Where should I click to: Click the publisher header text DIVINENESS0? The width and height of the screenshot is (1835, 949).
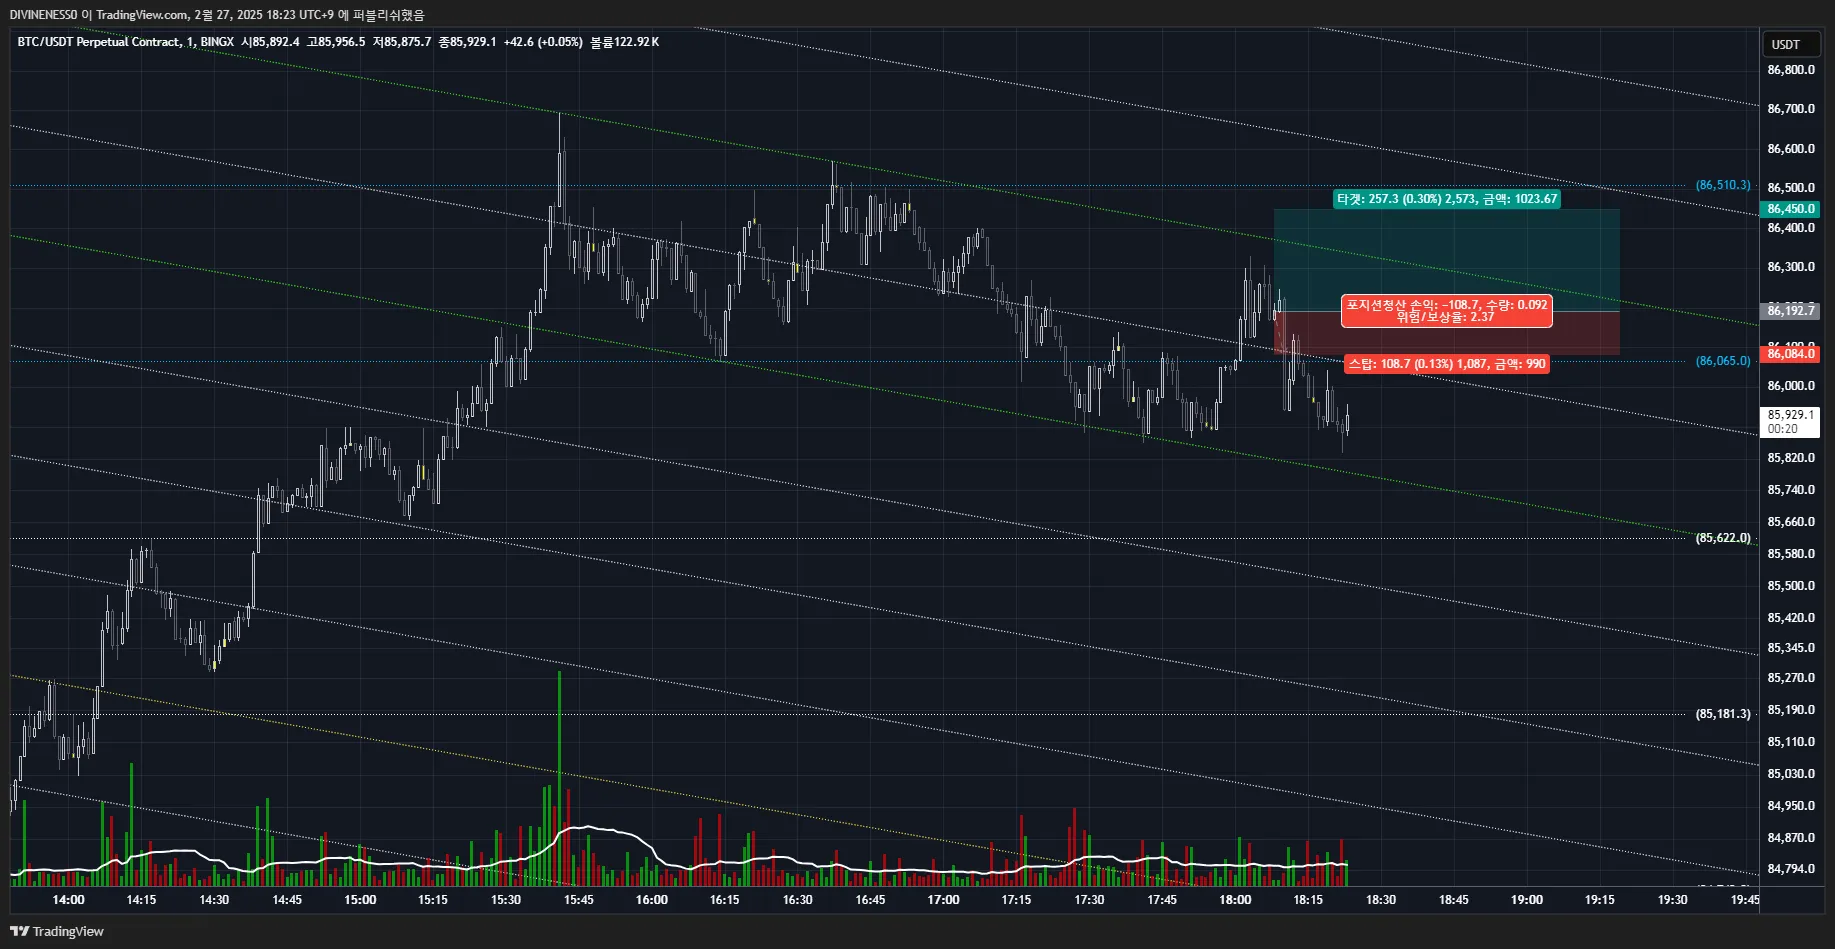pyautogui.click(x=43, y=15)
